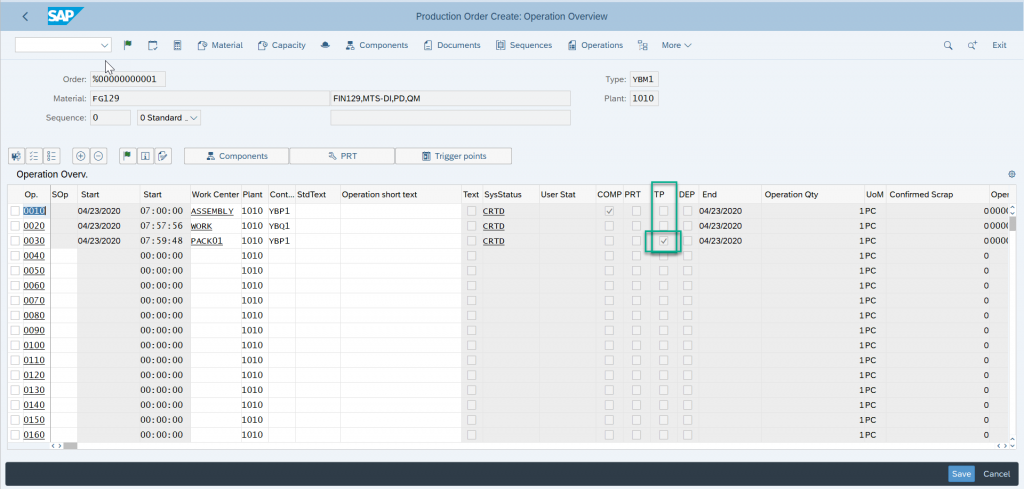Screen dimensions: 1024x489
Task: Click the Trigger points button
Action: [x=454, y=156]
